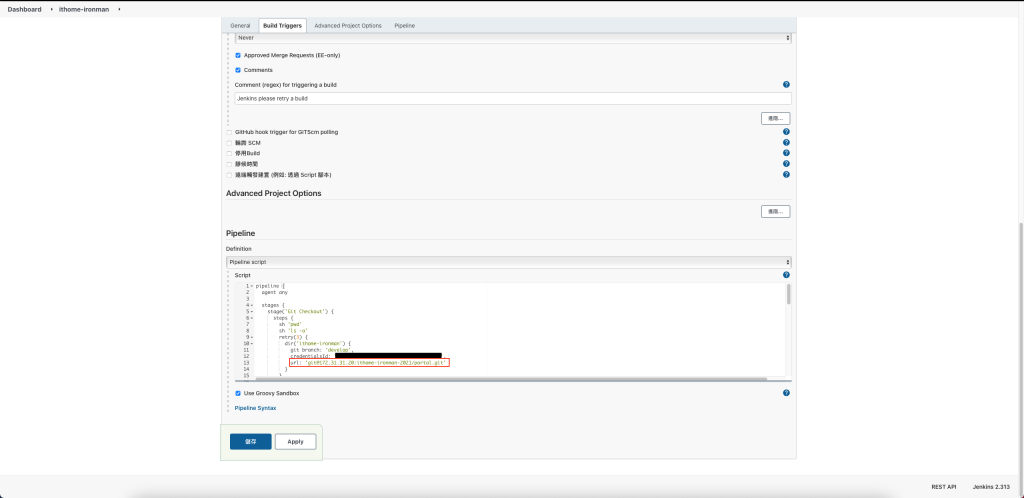Open REST API footer link
Image resolution: width=1024 pixels, height=498 pixels.
[944, 487]
